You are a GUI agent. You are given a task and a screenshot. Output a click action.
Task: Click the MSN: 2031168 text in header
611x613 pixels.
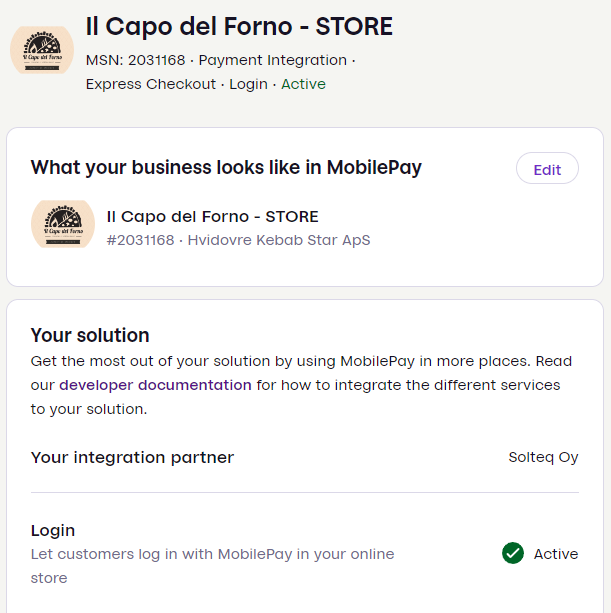(135, 60)
